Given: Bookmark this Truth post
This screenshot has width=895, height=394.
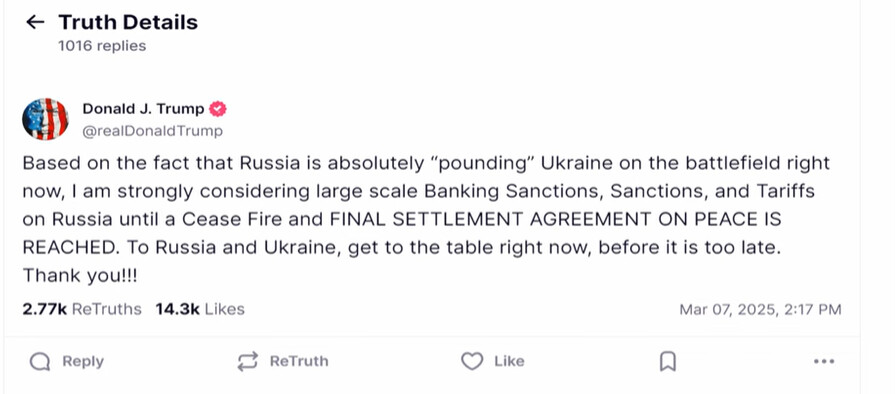Looking at the screenshot, I should (x=668, y=361).
